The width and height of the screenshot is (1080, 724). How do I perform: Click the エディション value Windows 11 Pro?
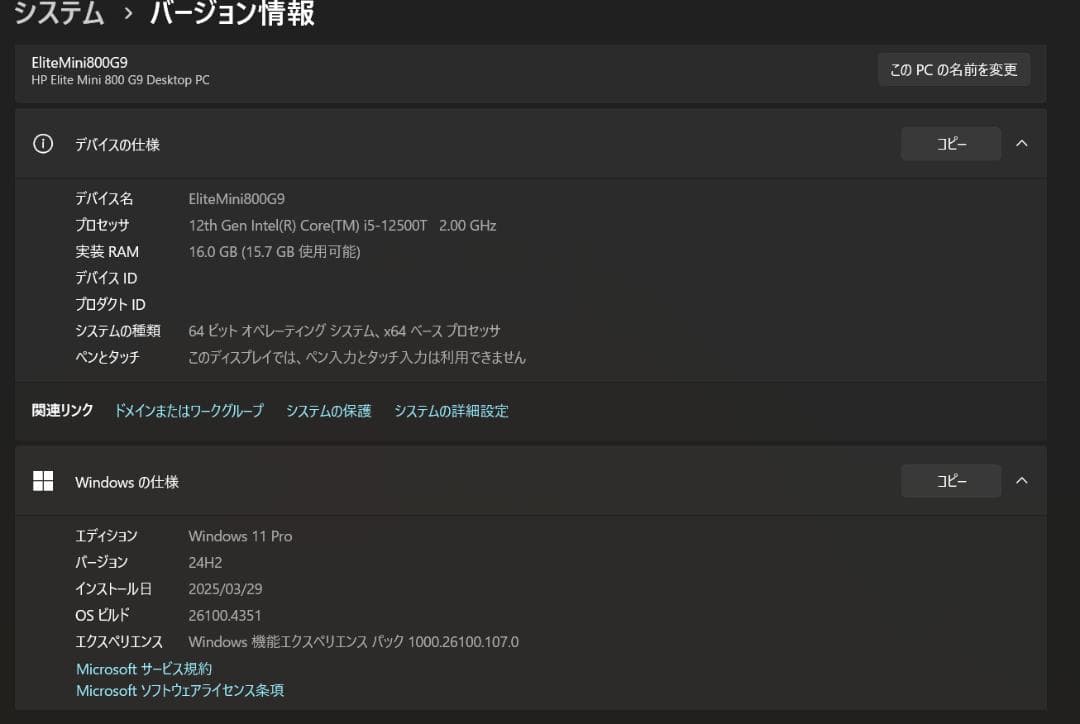pyautogui.click(x=240, y=536)
